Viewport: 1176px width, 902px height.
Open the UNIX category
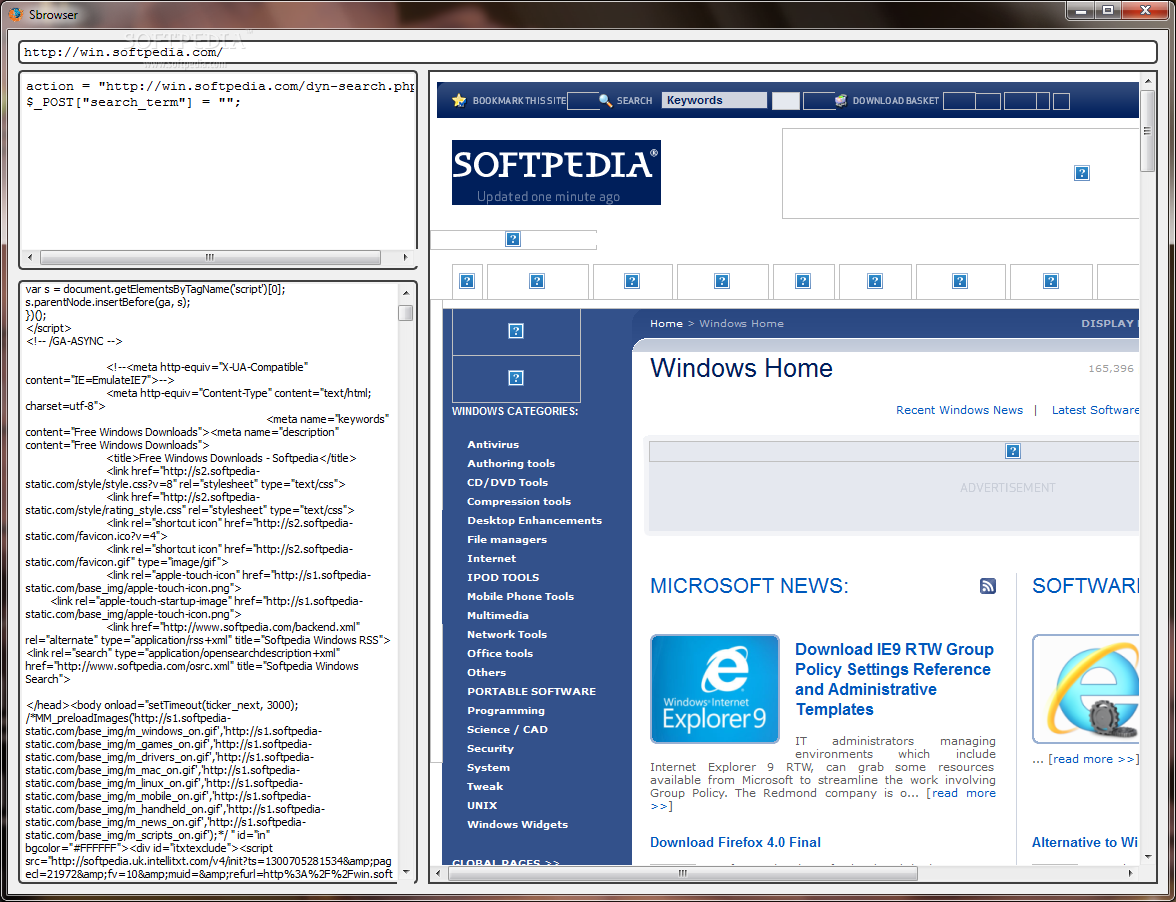[482, 805]
